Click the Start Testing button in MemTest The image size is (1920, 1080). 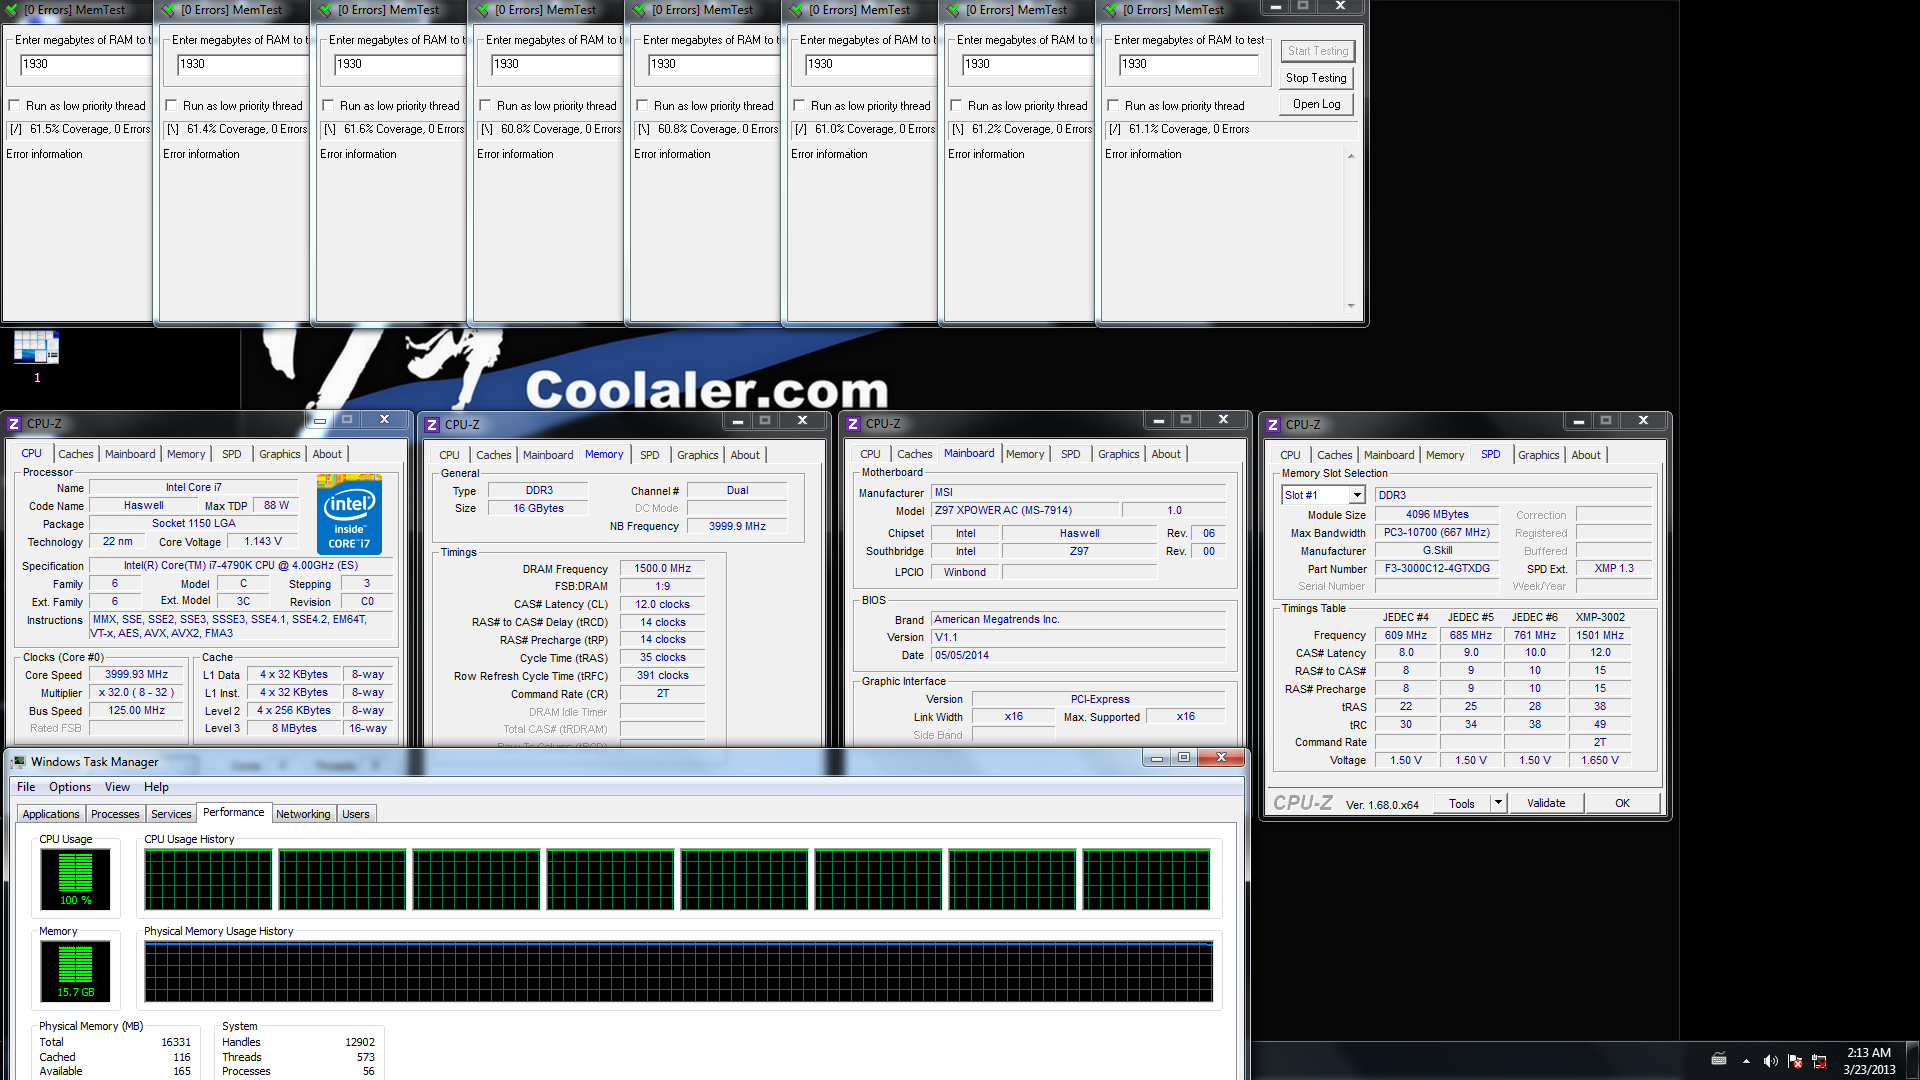pos(1317,51)
